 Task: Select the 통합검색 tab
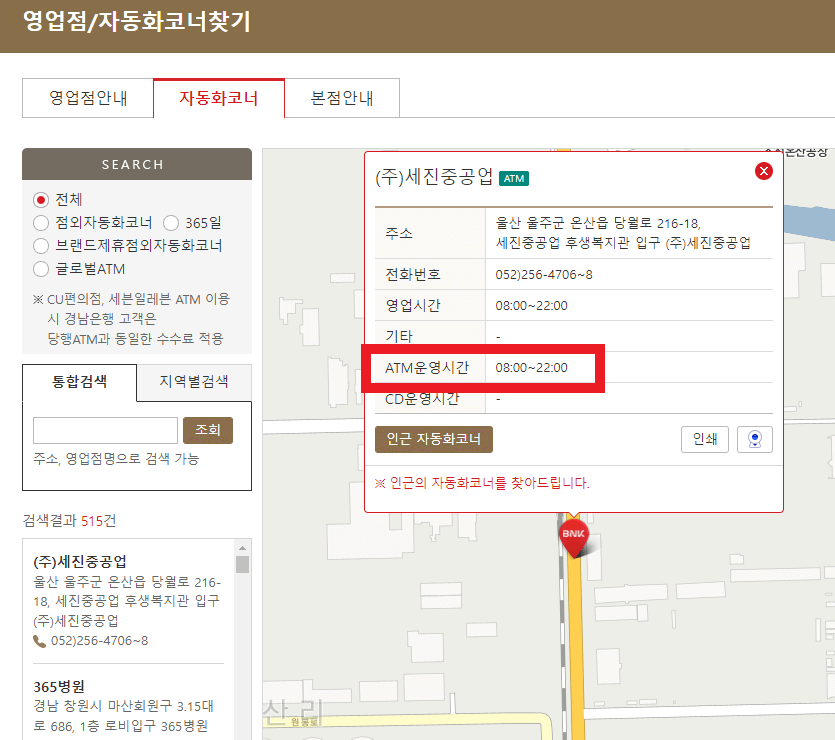click(x=77, y=382)
